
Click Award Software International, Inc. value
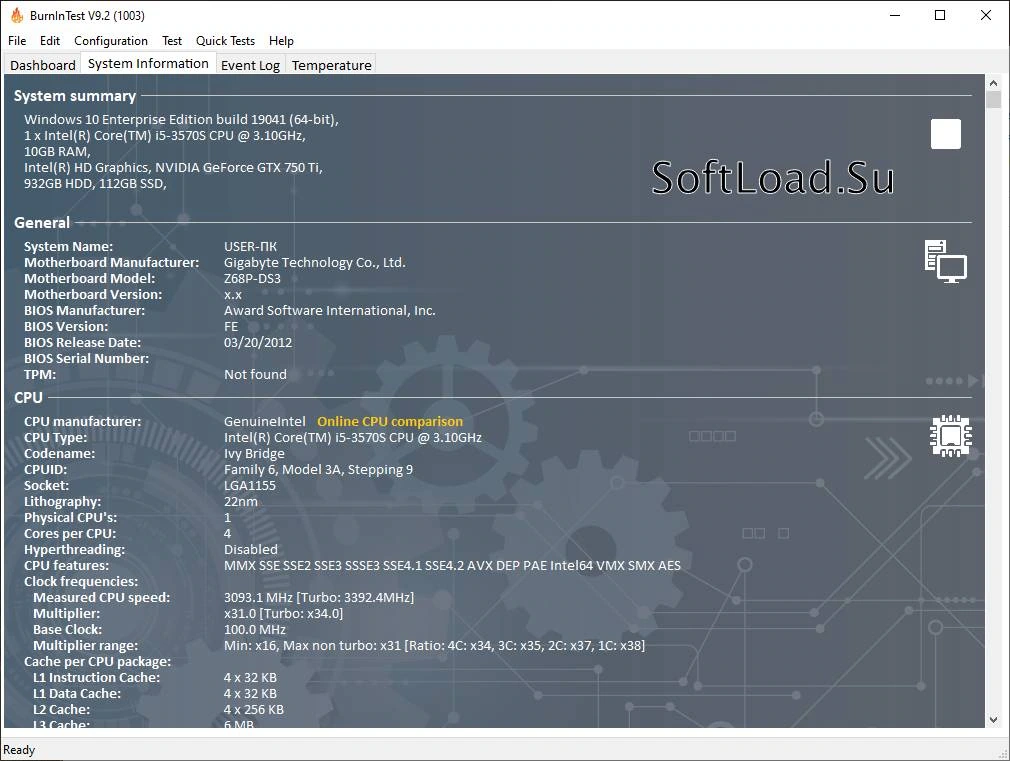(x=330, y=311)
